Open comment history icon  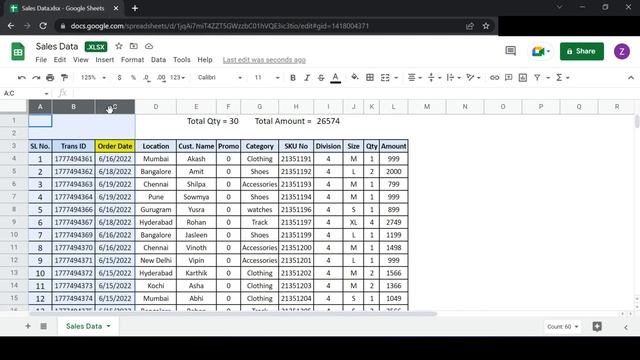pyautogui.click(x=511, y=51)
